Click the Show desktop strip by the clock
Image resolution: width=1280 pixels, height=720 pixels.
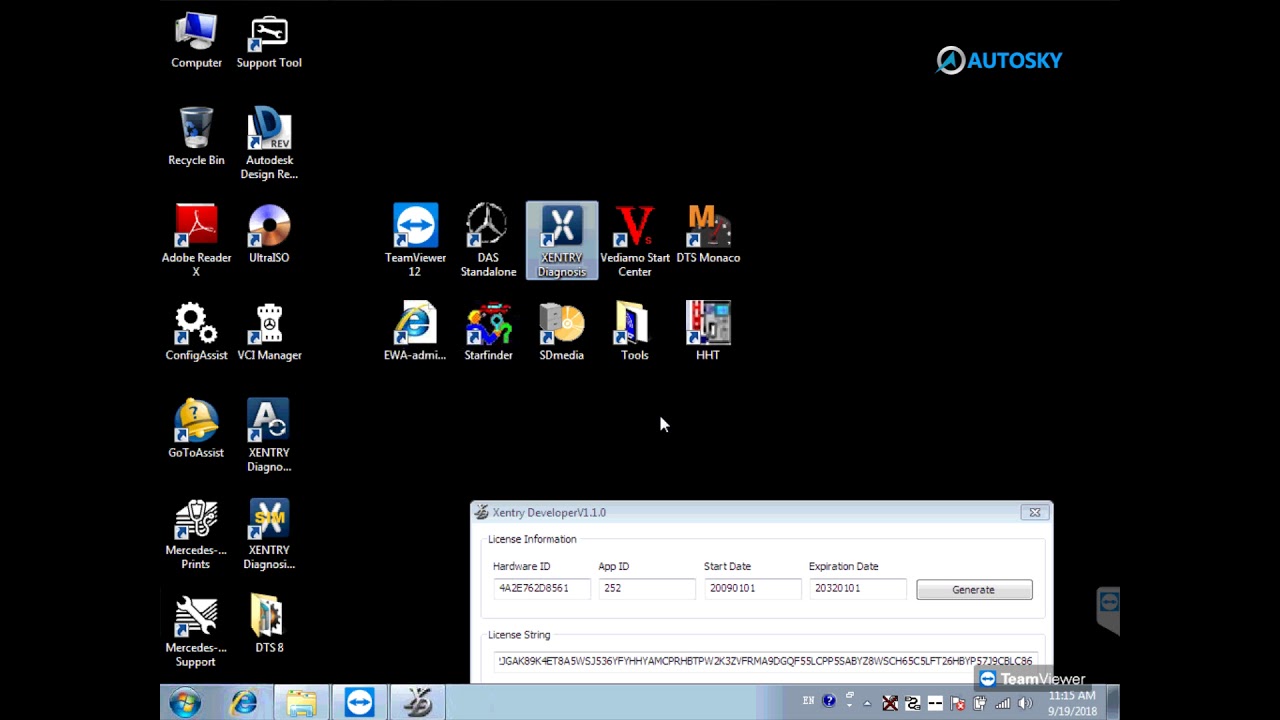(x=1113, y=703)
